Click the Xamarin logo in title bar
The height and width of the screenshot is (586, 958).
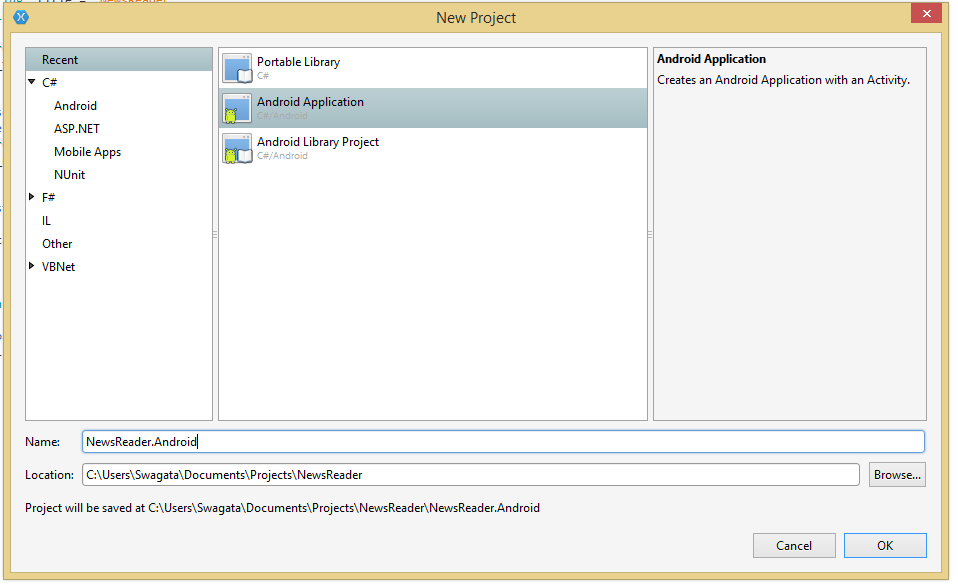(x=21, y=17)
